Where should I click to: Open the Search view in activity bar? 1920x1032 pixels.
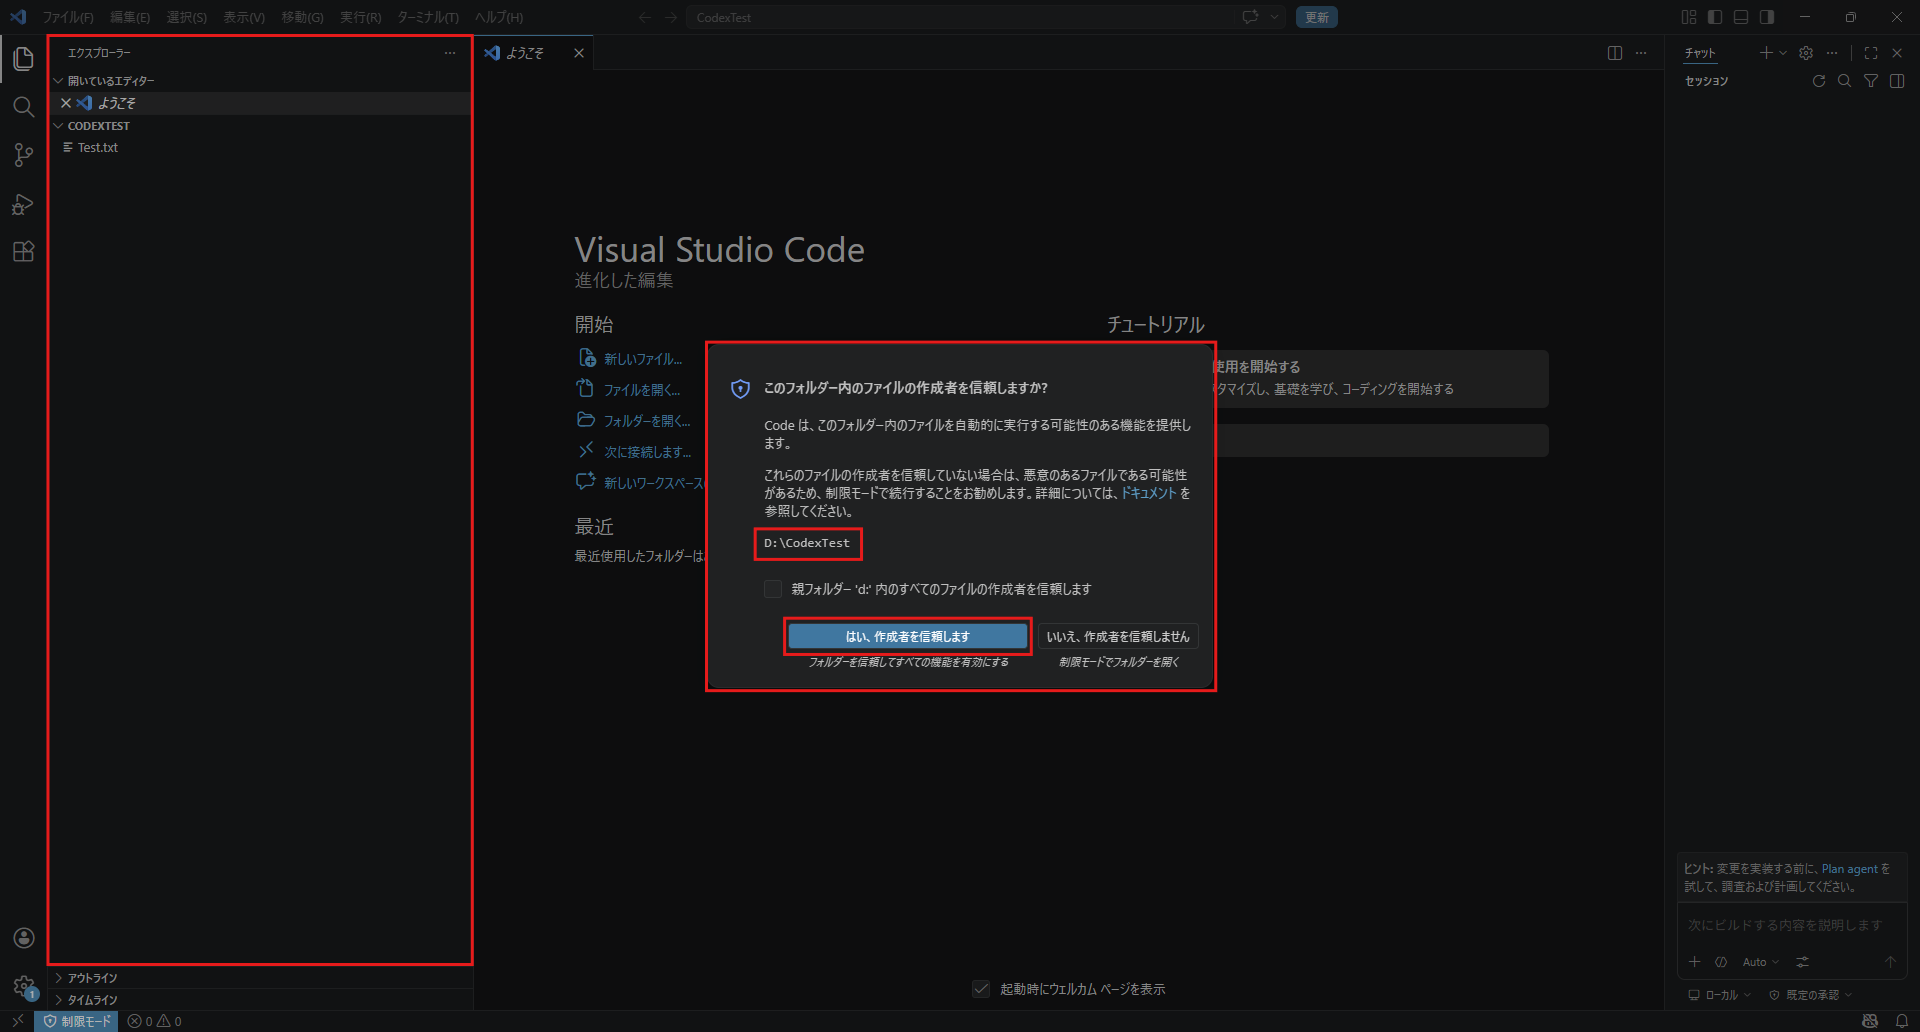23,106
